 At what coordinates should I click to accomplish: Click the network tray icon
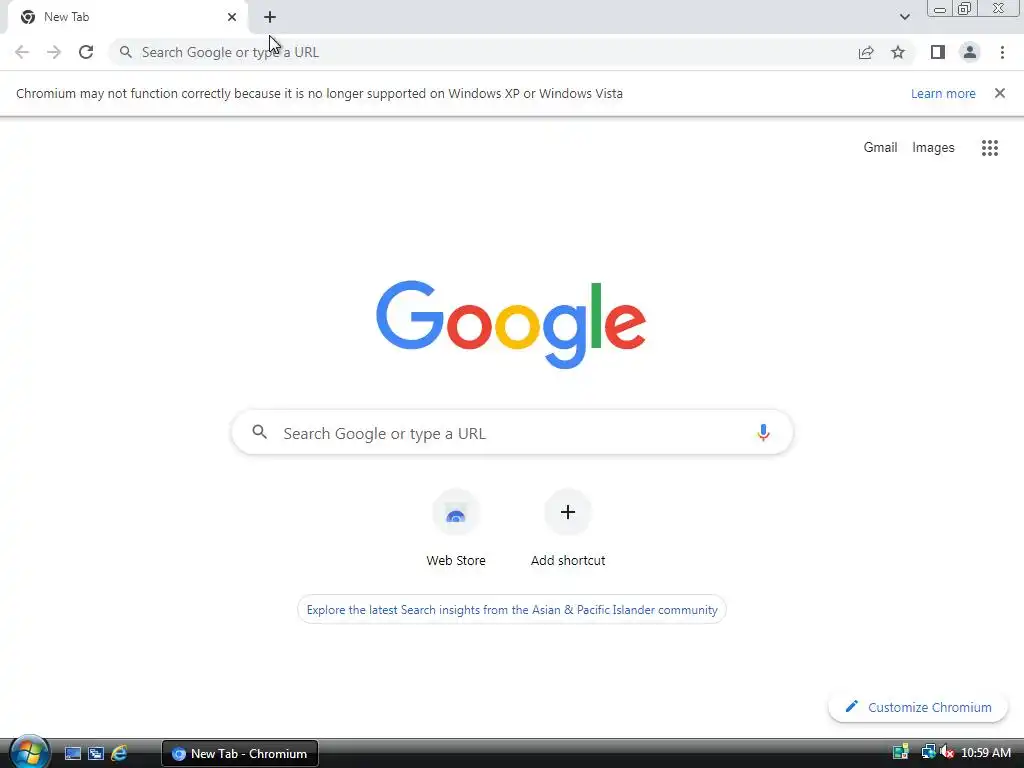(x=927, y=753)
